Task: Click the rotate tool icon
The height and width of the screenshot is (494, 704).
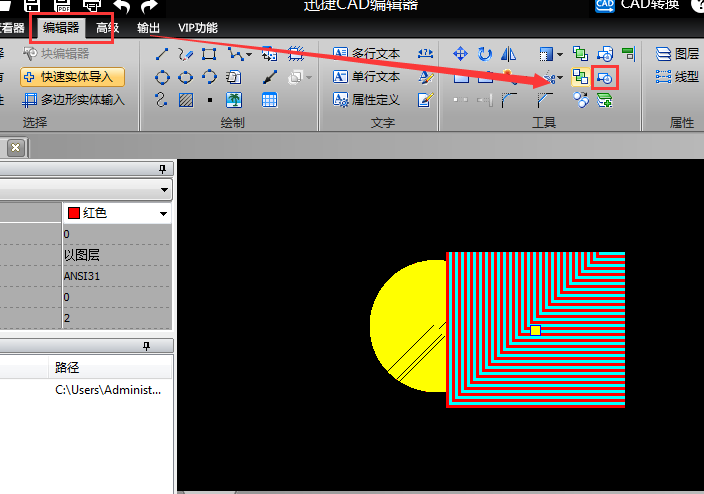Action: coord(485,54)
